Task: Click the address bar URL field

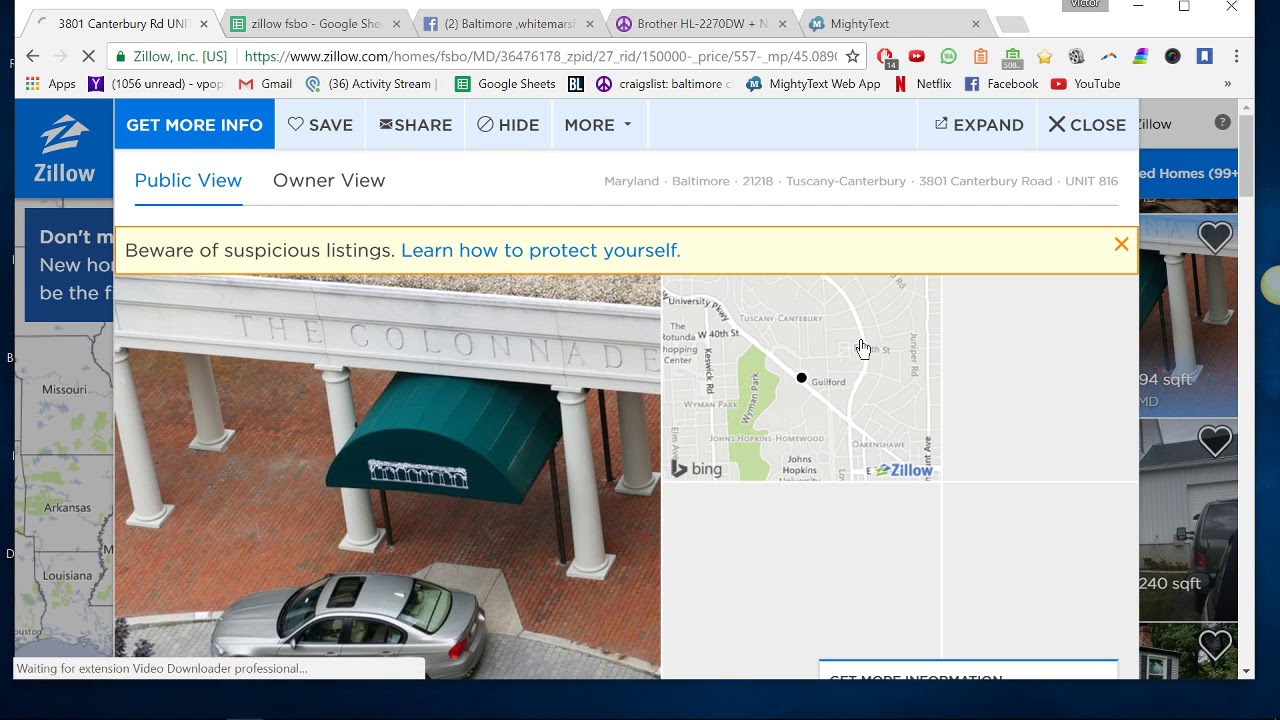Action: tap(540, 56)
